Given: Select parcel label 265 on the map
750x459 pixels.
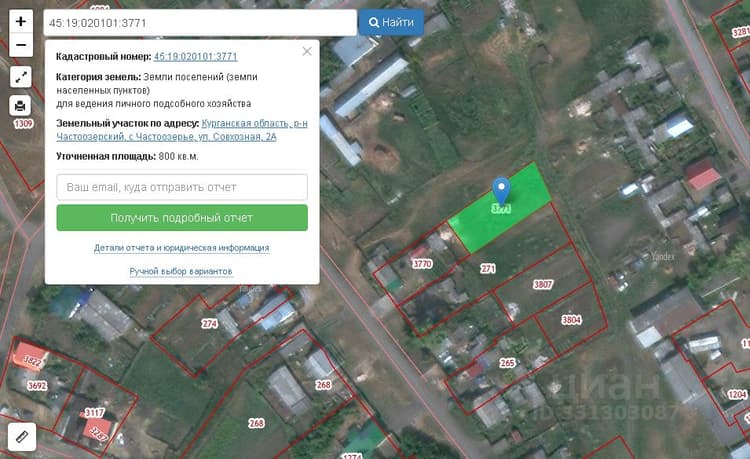Looking at the screenshot, I should click(x=507, y=363).
